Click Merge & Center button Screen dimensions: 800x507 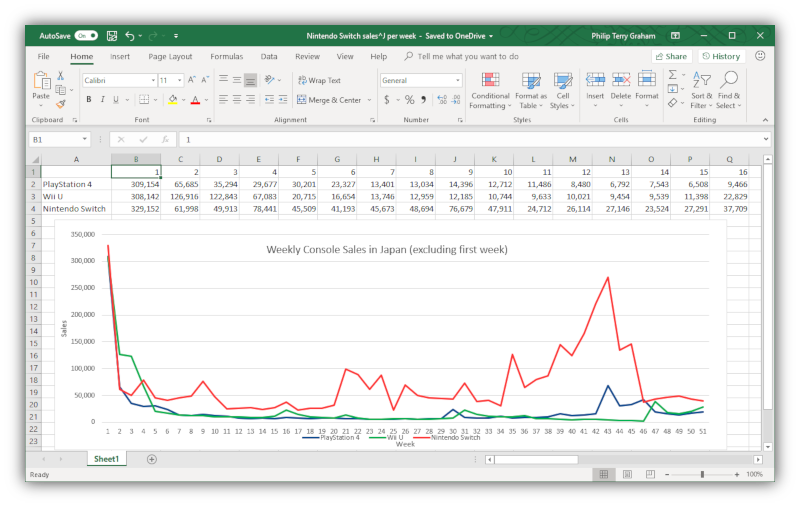click(x=329, y=100)
